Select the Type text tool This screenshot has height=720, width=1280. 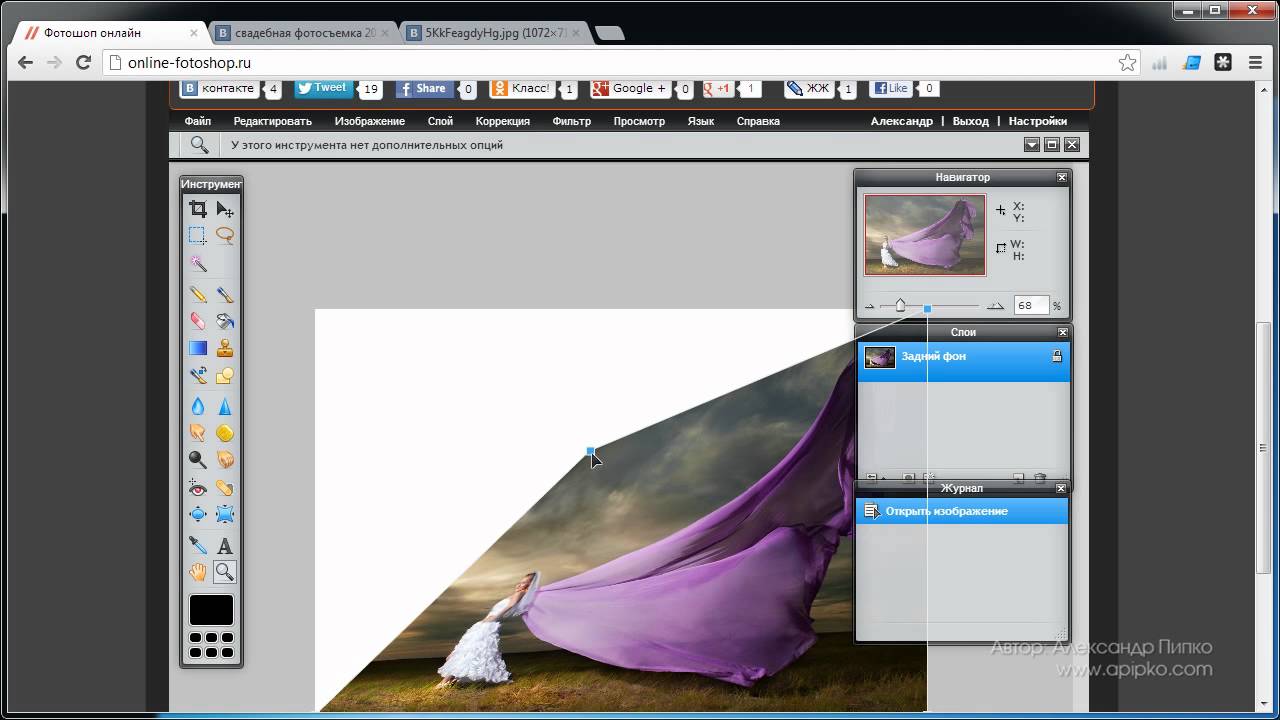[225, 545]
